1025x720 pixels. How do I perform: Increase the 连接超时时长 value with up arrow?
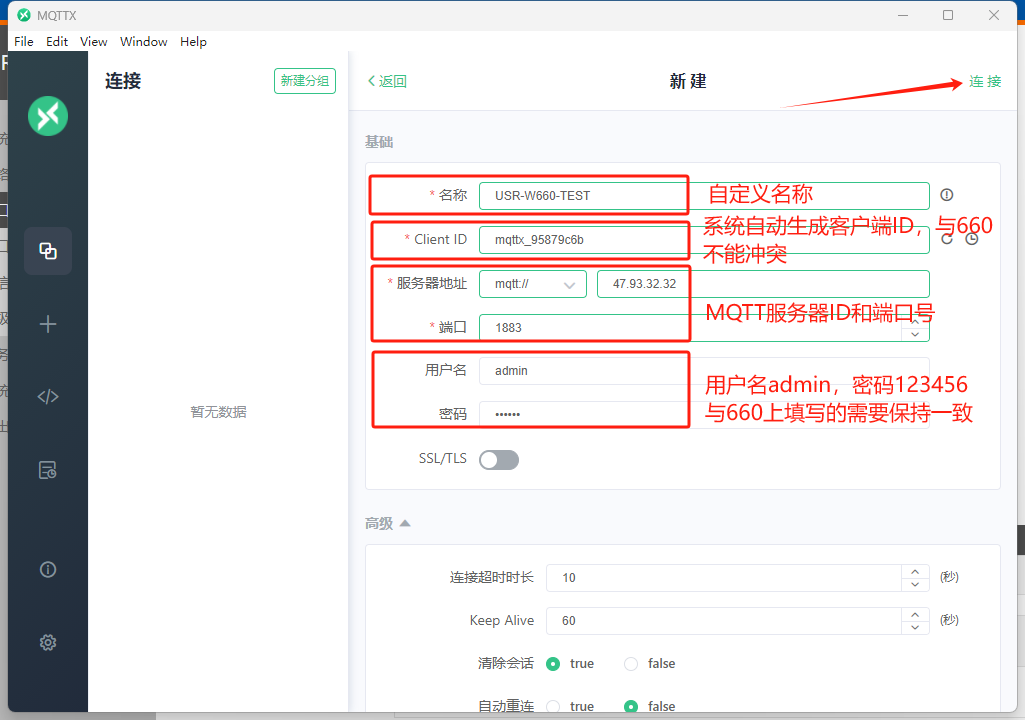point(915,572)
